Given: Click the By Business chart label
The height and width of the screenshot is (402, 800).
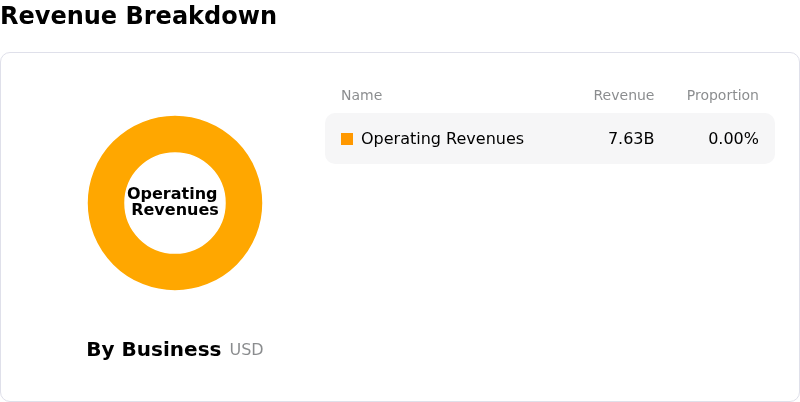Looking at the screenshot, I should coord(154,349).
